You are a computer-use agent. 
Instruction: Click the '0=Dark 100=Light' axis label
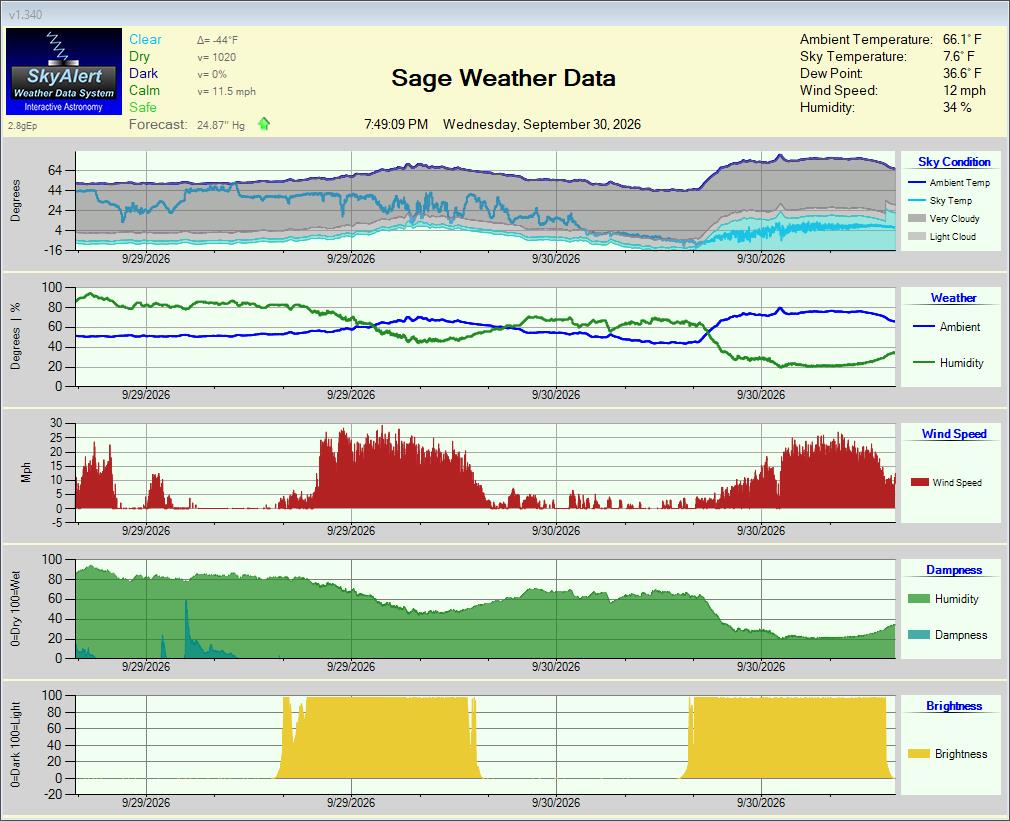coord(15,744)
